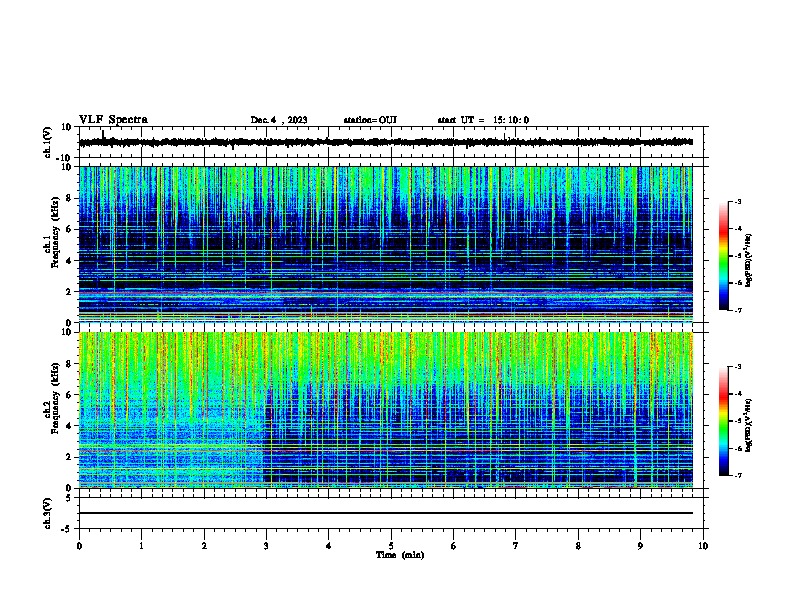Viewport: 792px width, 612px height.
Task: Click time-axis tick label '3'
Action: coord(266,546)
